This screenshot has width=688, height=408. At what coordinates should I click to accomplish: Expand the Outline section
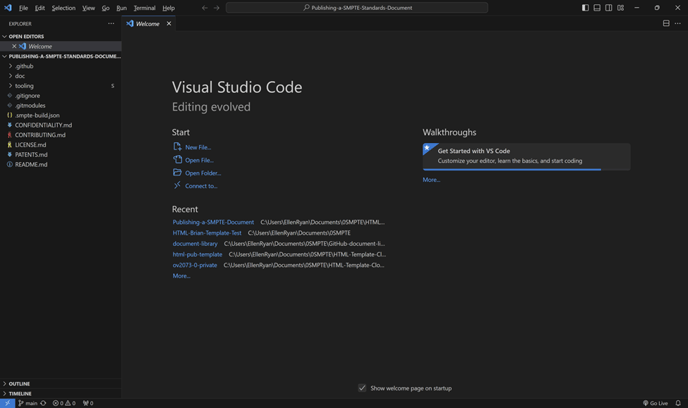coord(19,384)
